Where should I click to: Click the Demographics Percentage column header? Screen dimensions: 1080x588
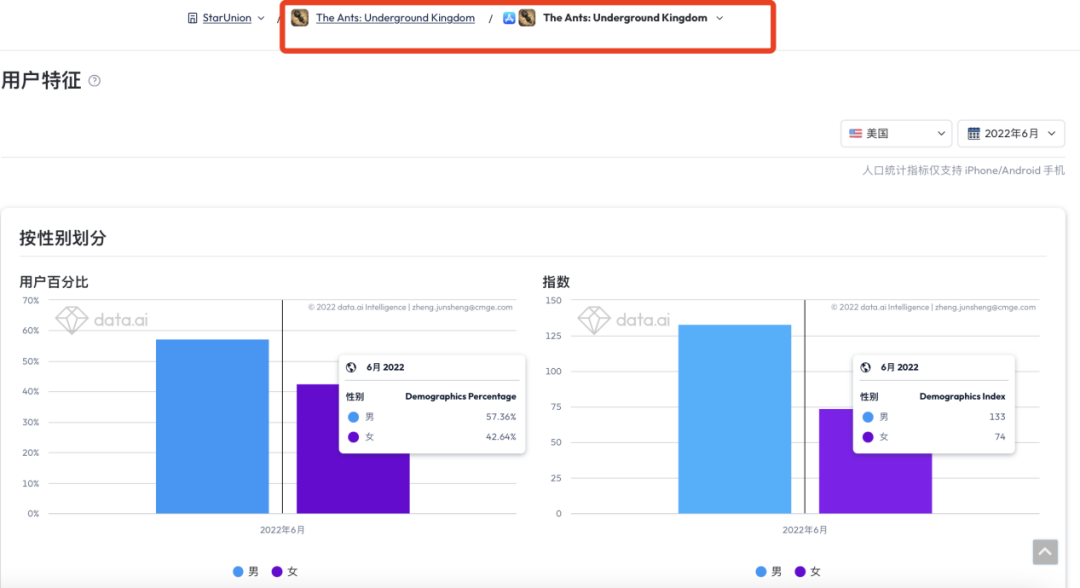coord(461,397)
